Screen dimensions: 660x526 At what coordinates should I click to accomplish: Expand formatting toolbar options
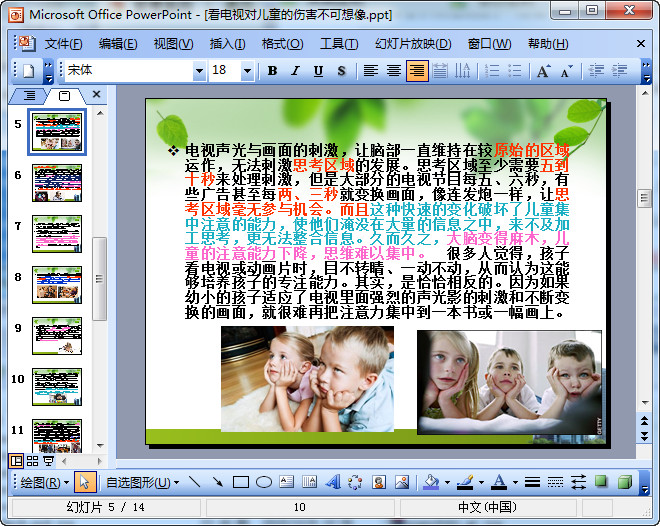point(646,72)
